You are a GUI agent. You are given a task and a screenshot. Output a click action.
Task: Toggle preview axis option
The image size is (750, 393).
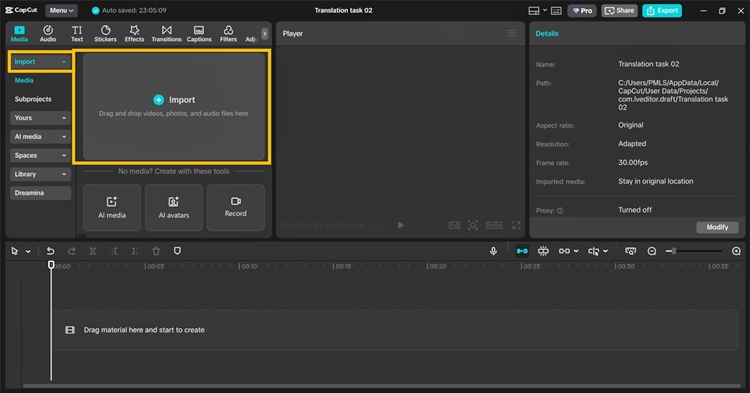(x=594, y=251)
